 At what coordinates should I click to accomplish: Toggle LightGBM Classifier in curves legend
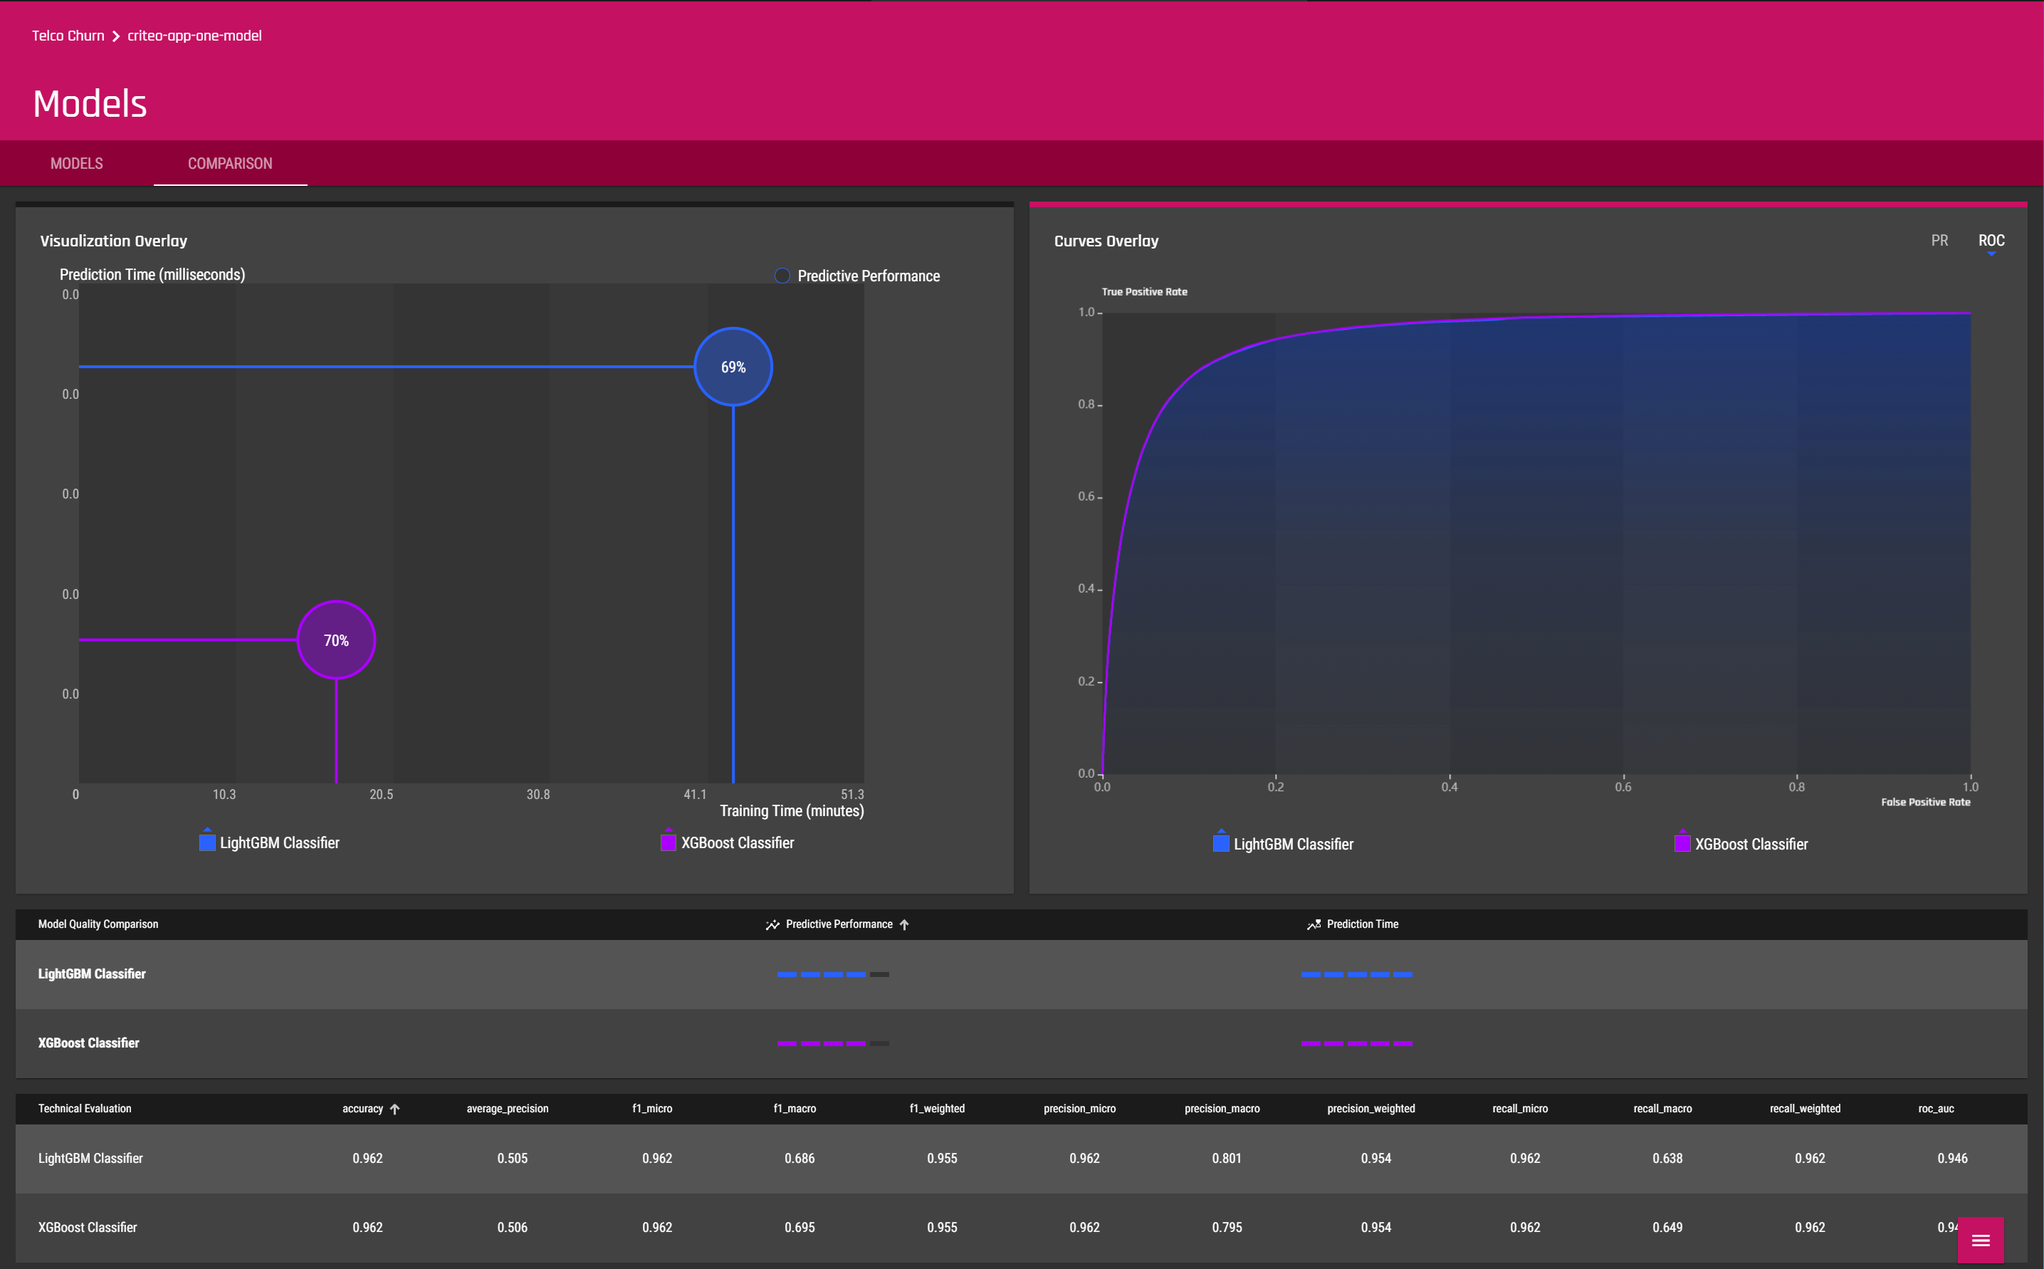1283,844
